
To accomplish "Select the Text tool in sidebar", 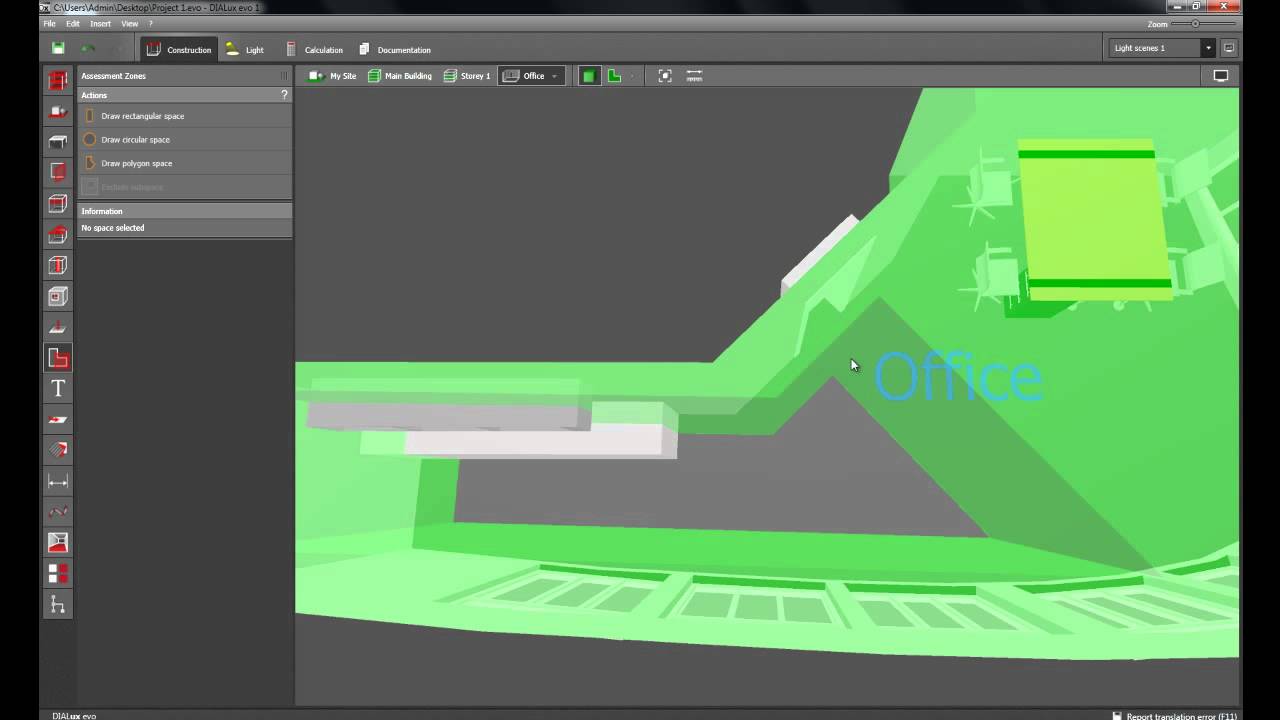I will tap(58, 388).
